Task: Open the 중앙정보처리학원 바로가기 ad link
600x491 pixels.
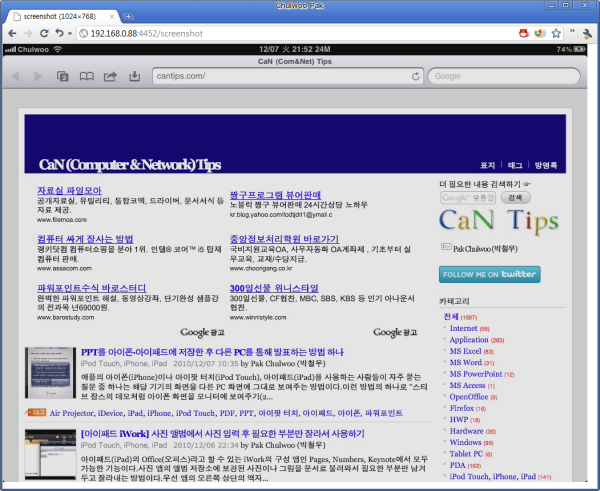Action: tap(284, 239)
